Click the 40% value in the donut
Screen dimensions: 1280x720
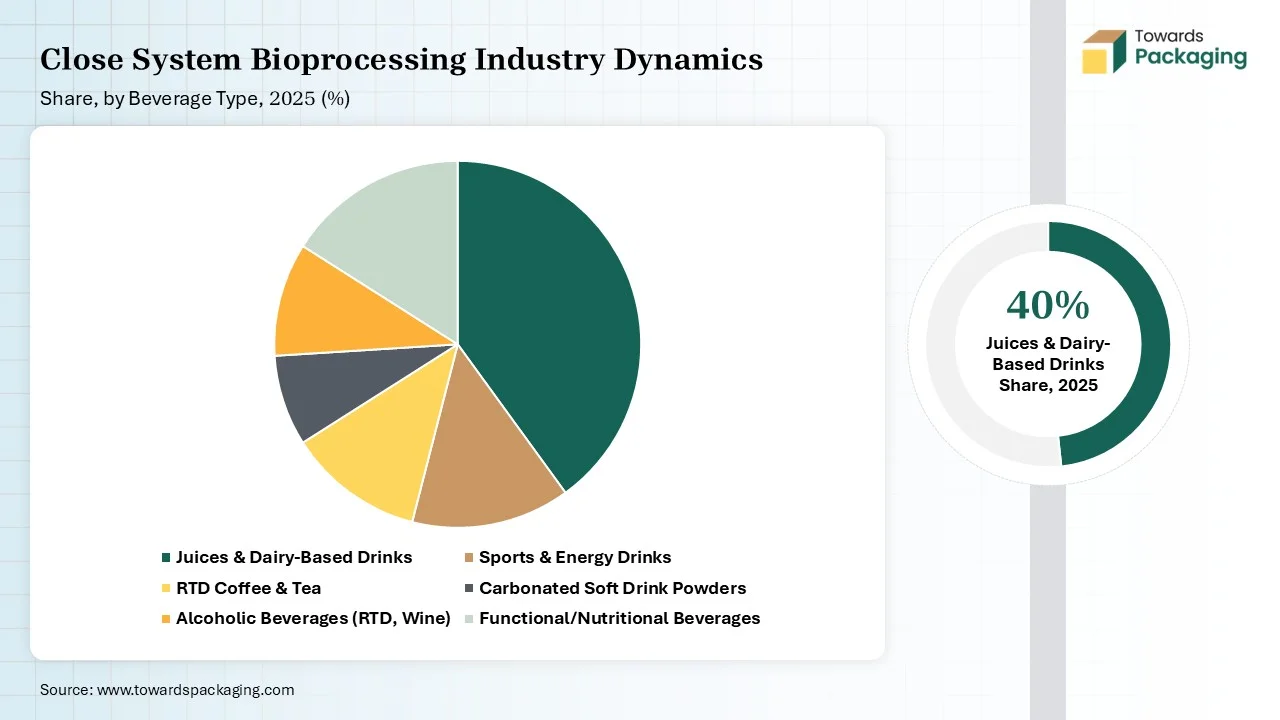tap(1047, 304)
